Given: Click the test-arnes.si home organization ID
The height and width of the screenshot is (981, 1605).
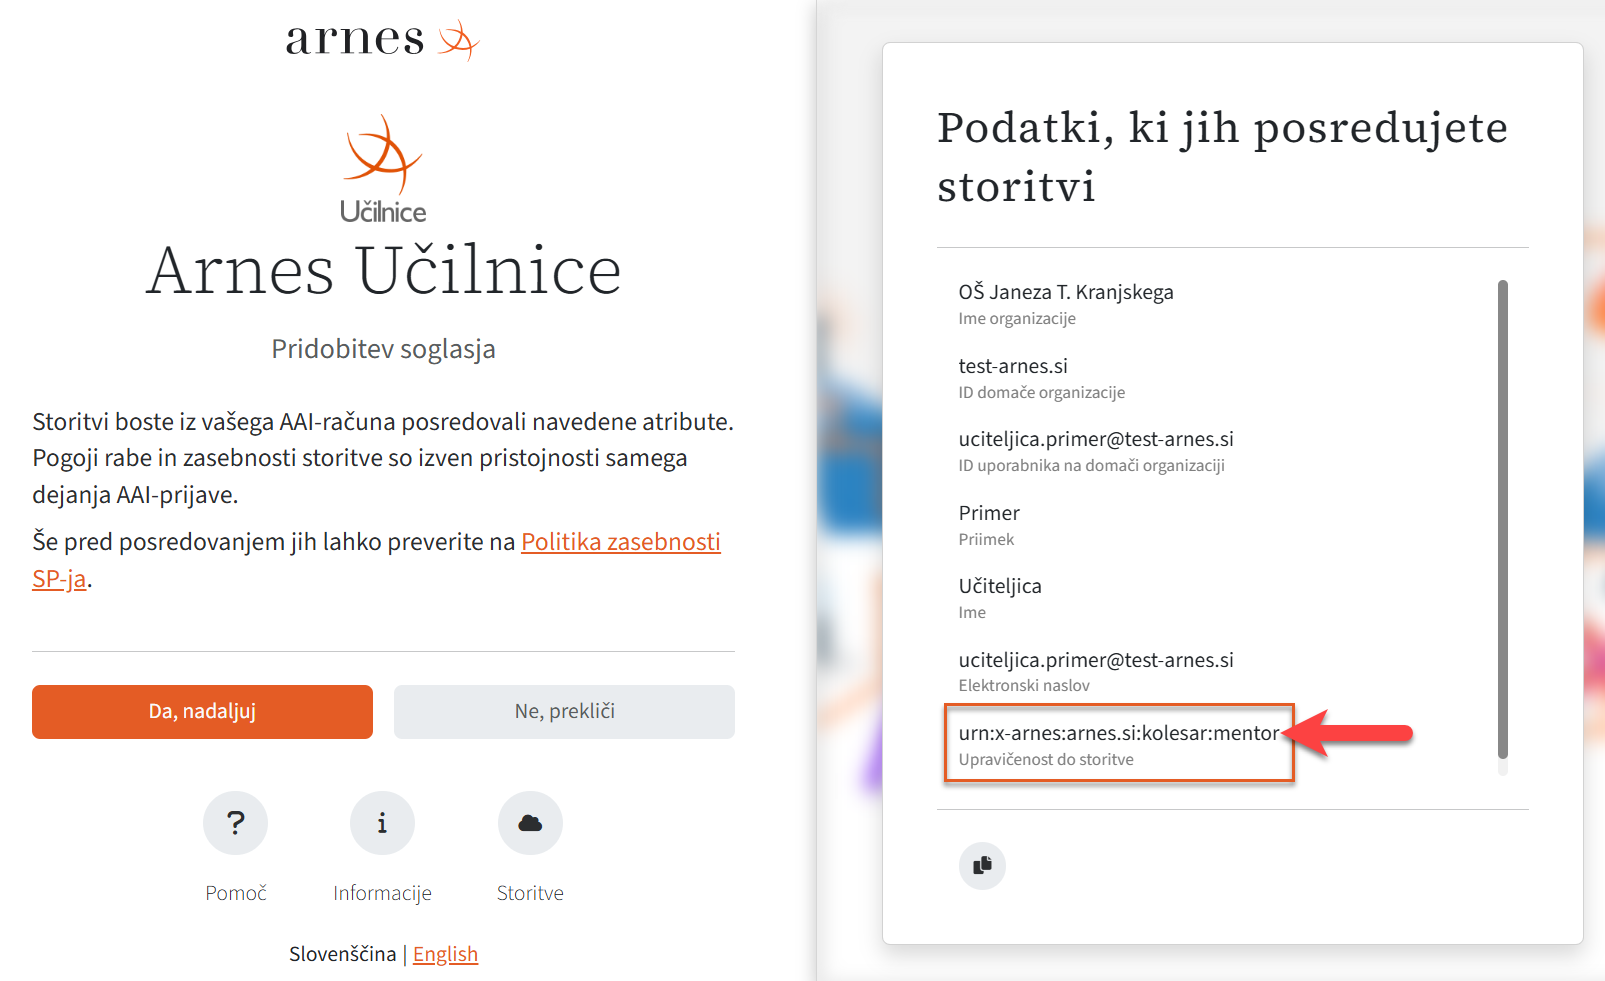Looking at the screenshot, I should tap(1013, 366).
